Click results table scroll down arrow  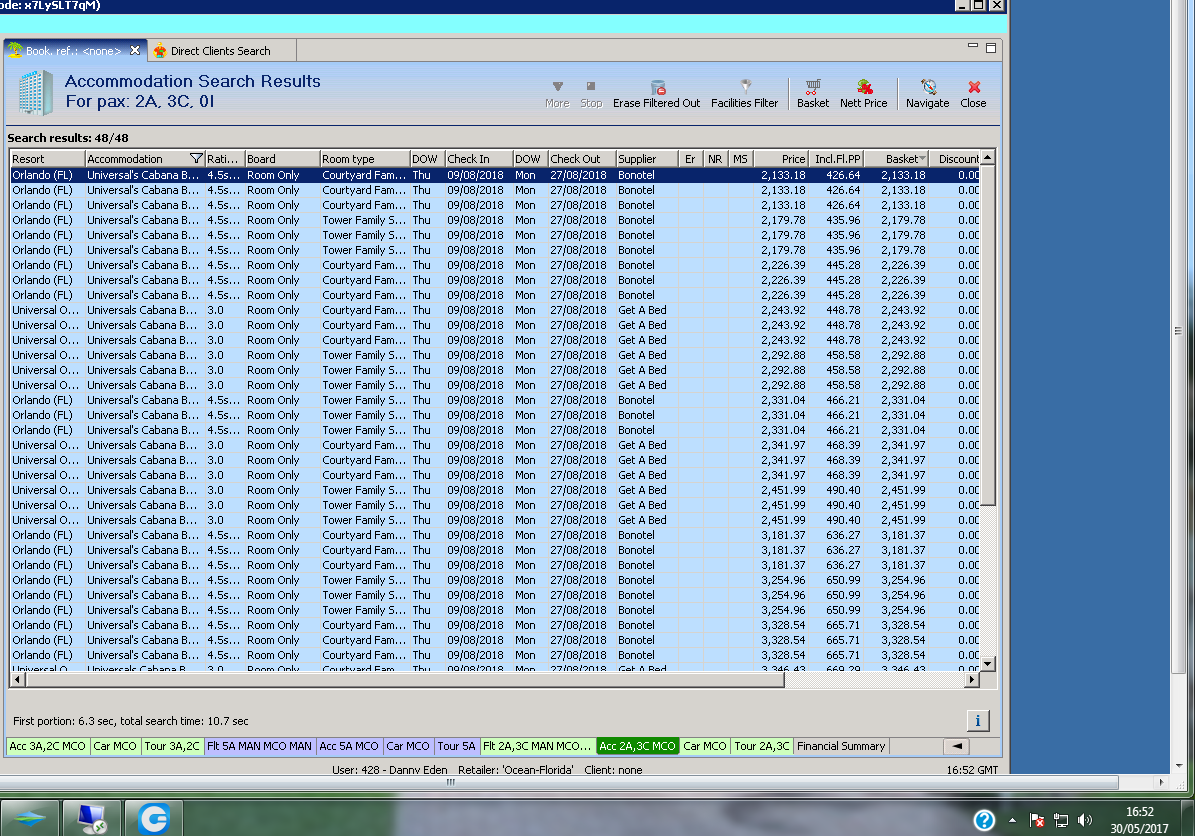988,664
